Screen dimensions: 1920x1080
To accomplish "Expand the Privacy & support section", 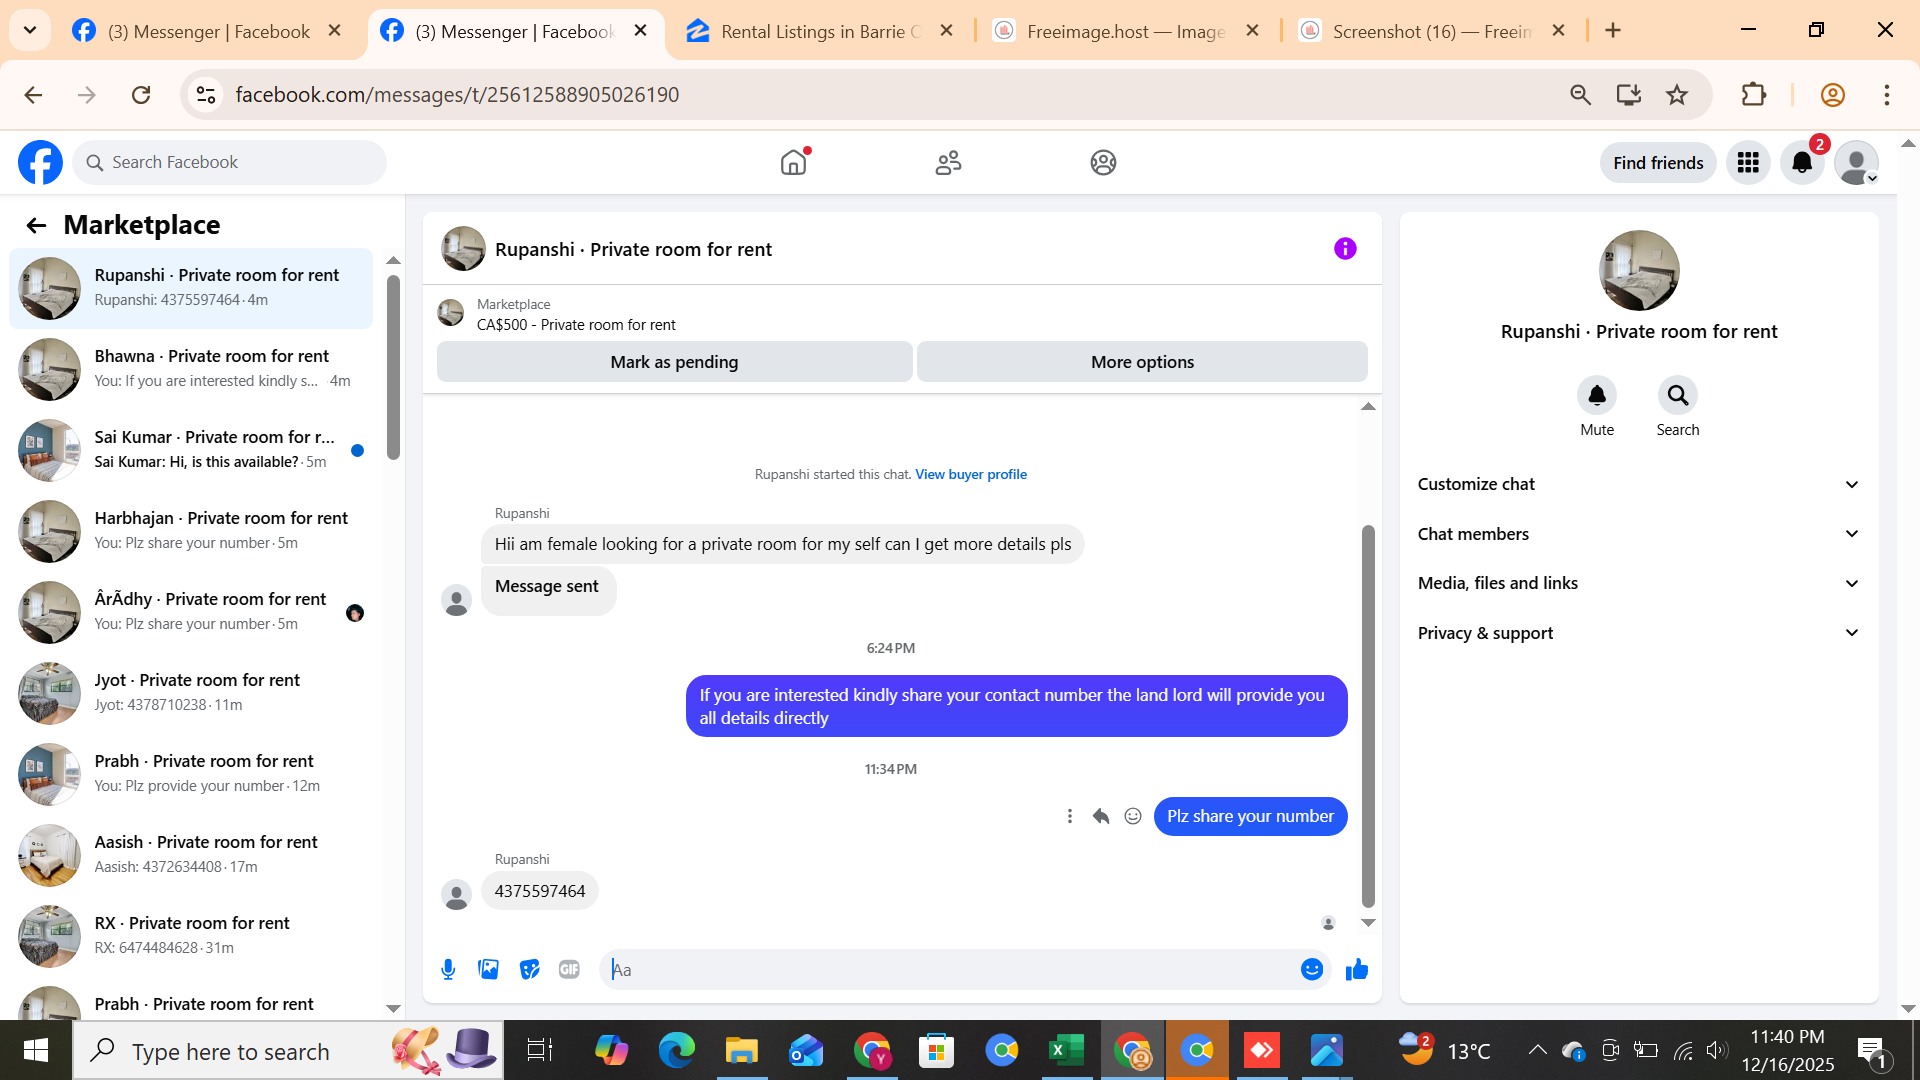I will (1638, 633).
